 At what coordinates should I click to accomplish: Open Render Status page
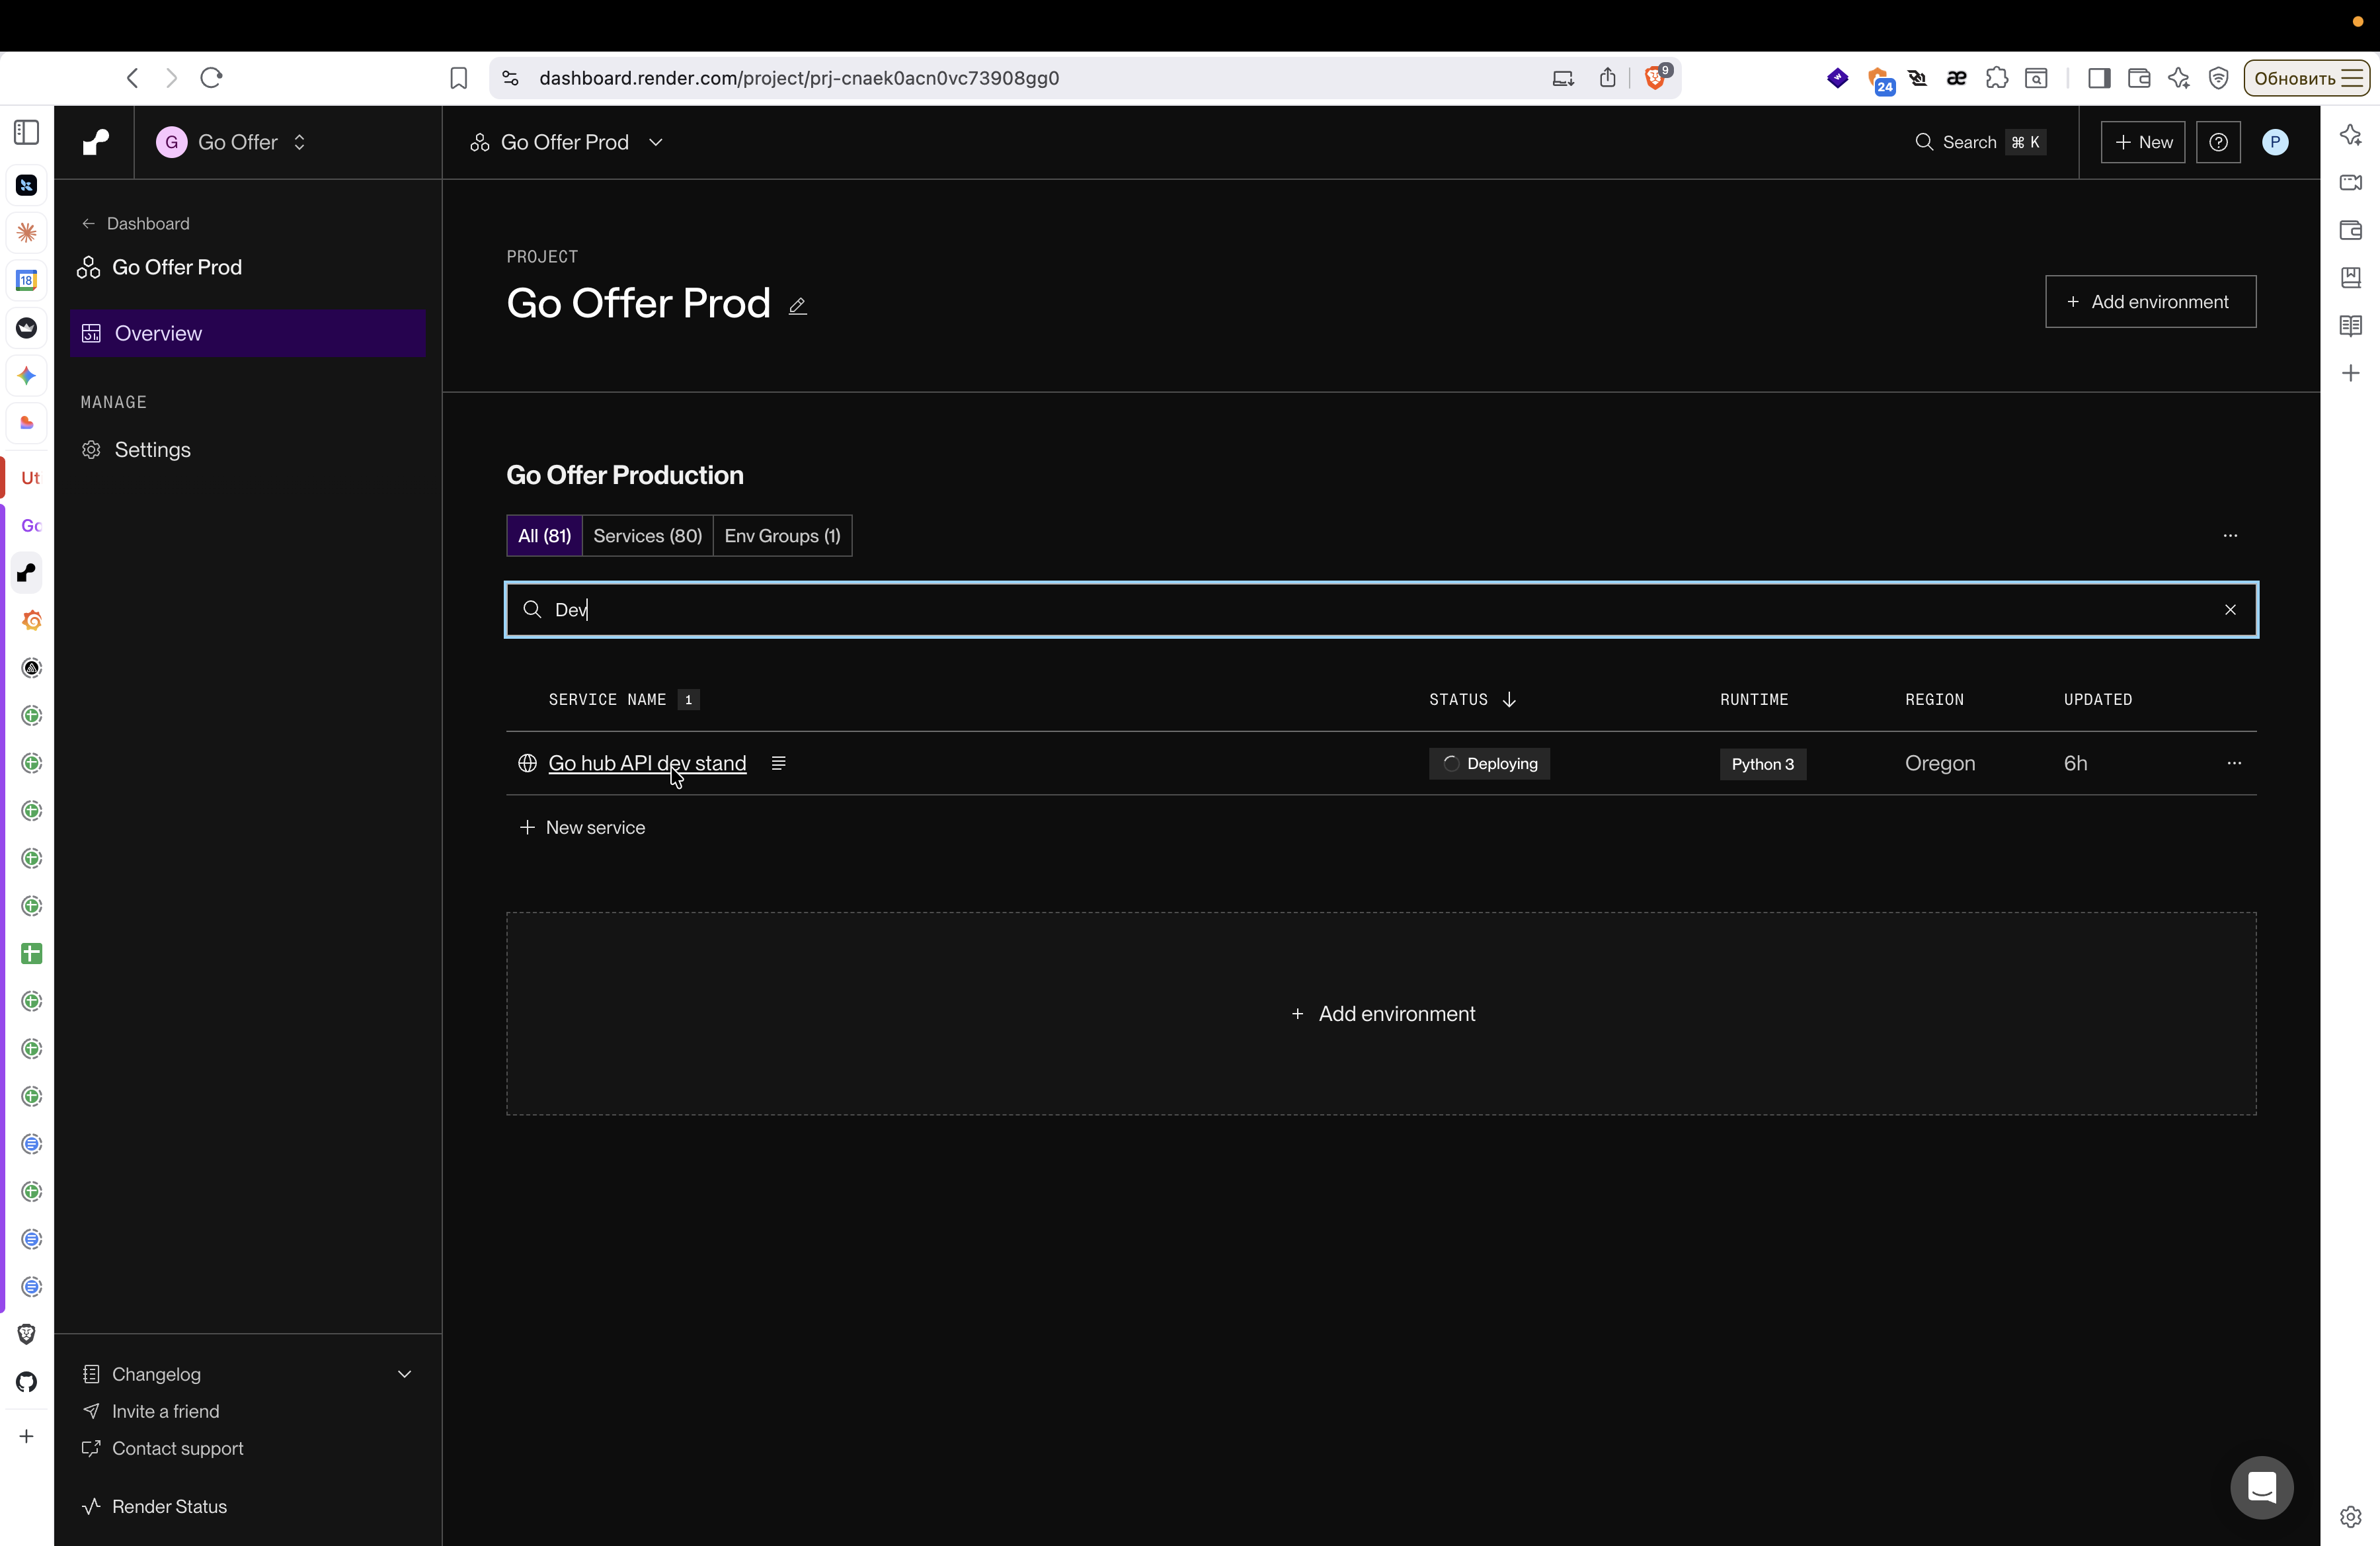[154, 1506]
